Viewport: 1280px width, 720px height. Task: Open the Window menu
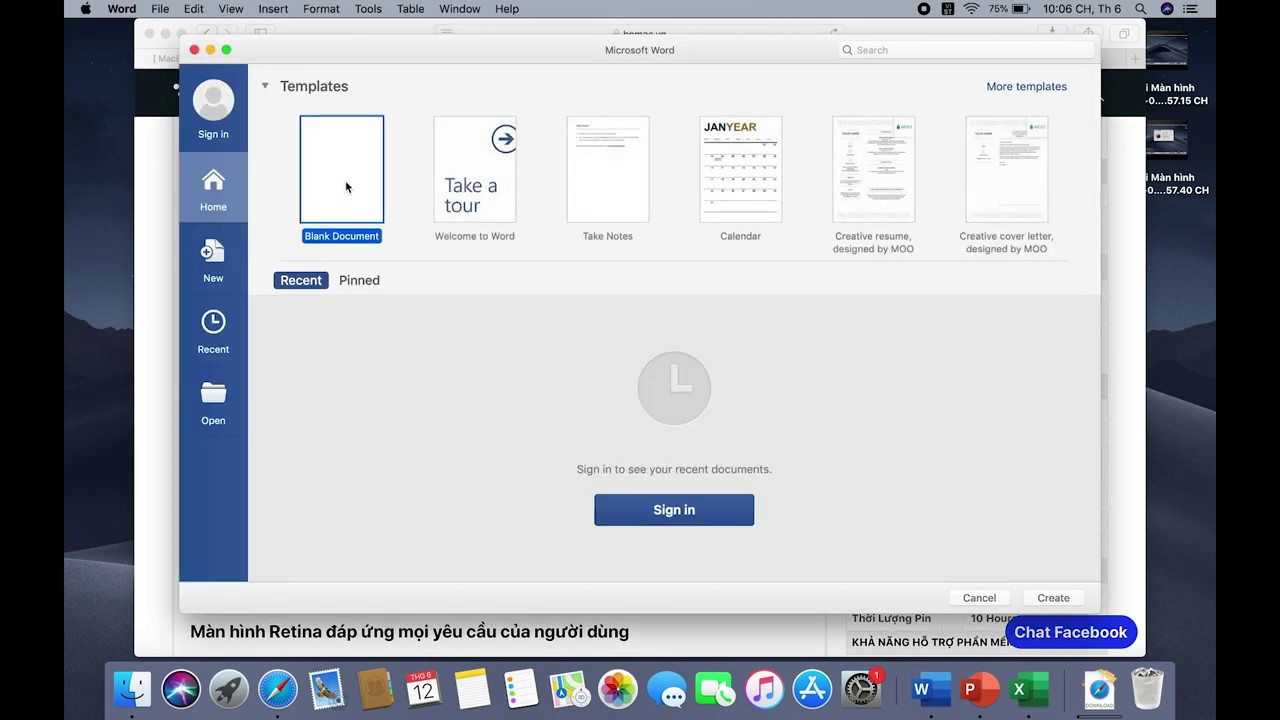point(460,9)
